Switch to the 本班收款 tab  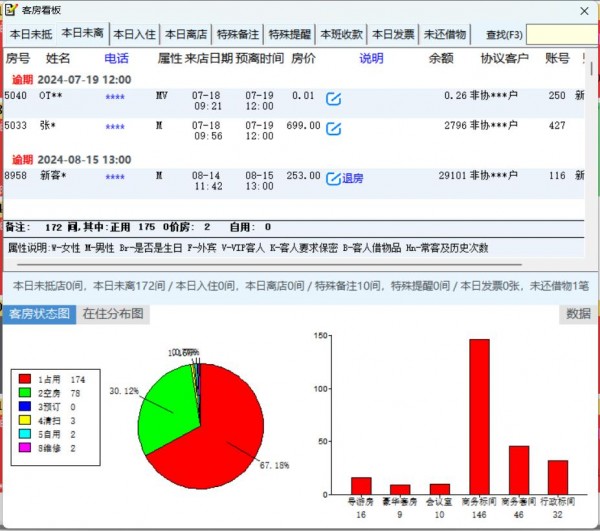point(341,34)
